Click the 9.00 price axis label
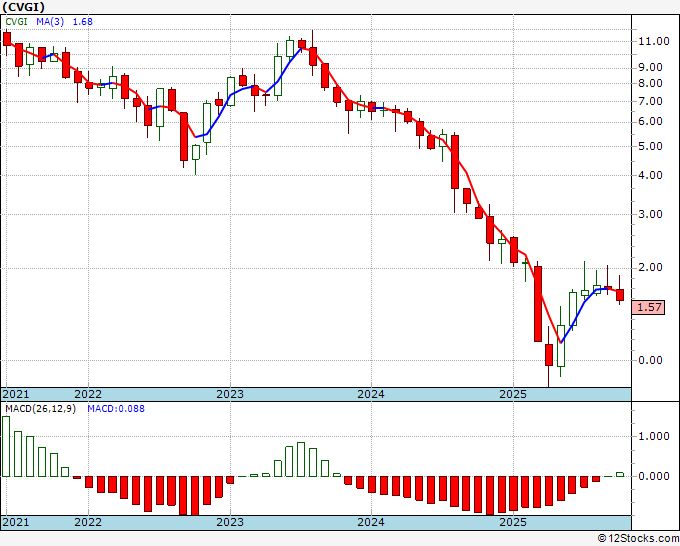The height and width of the screenshot is (546, 680). click(x=650, y=68)
